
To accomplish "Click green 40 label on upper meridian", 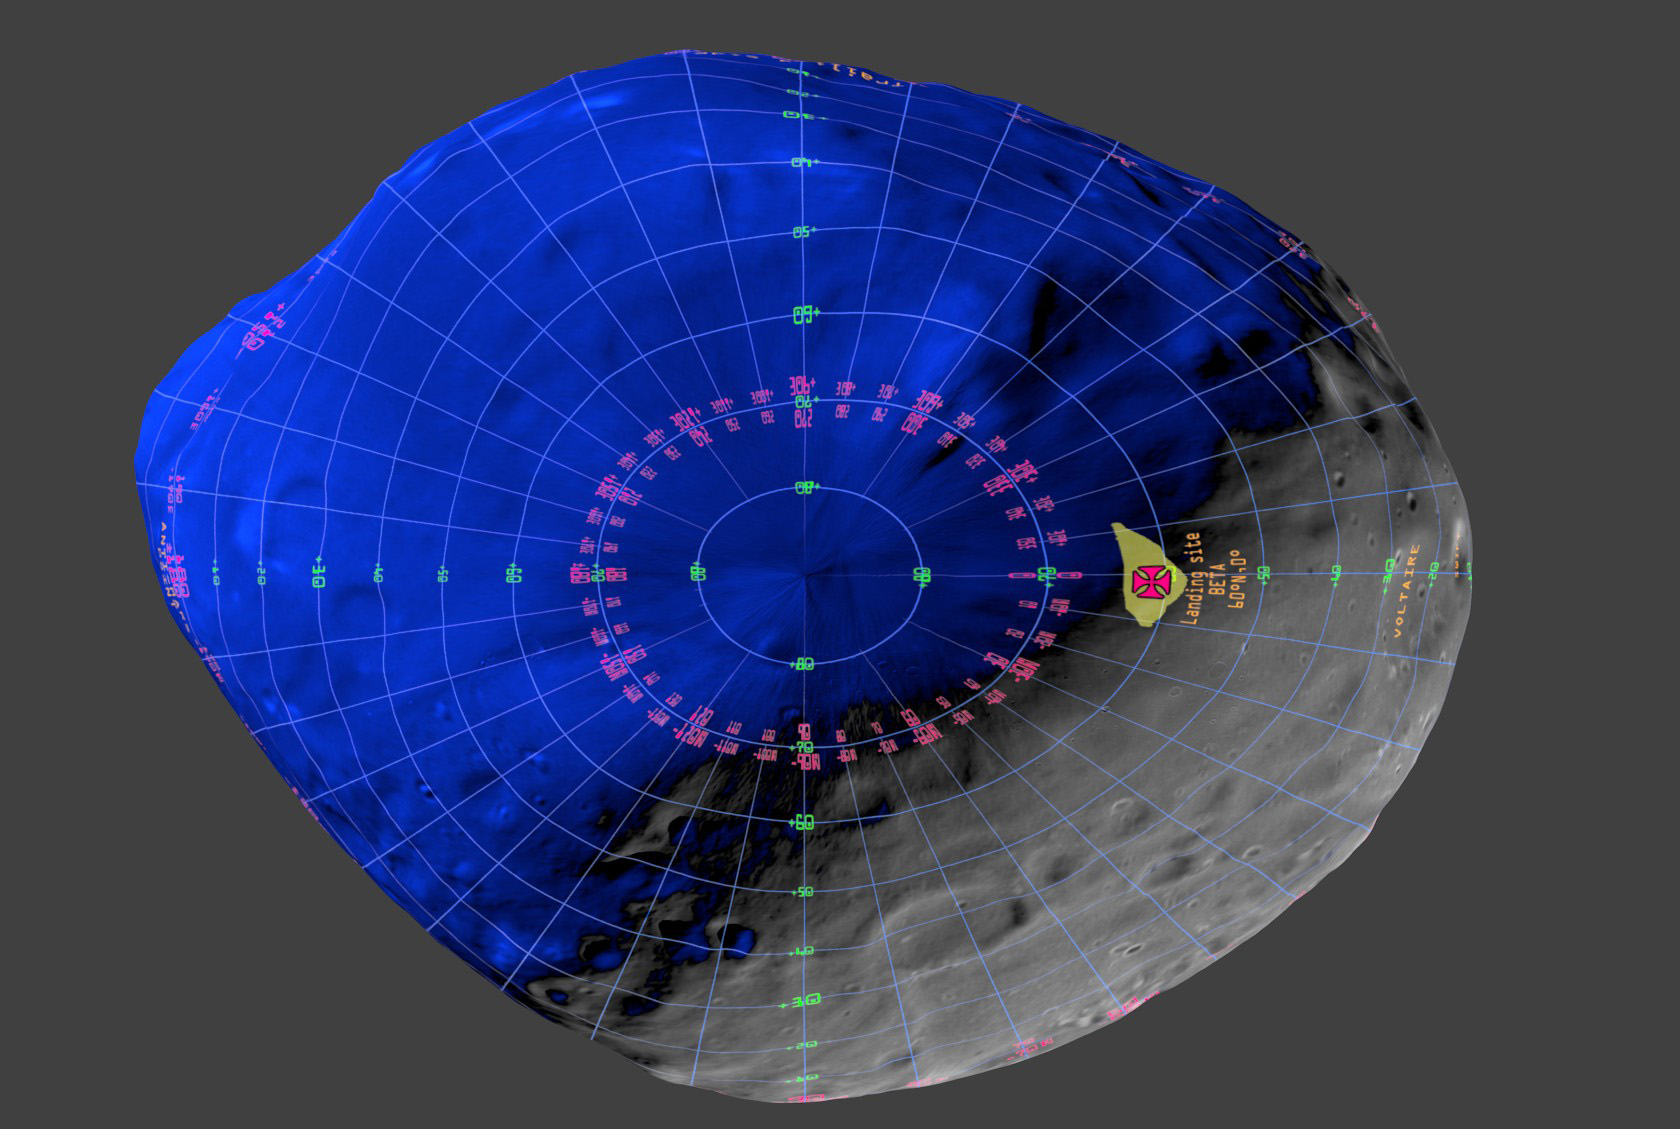I will (x=803, y=162).
